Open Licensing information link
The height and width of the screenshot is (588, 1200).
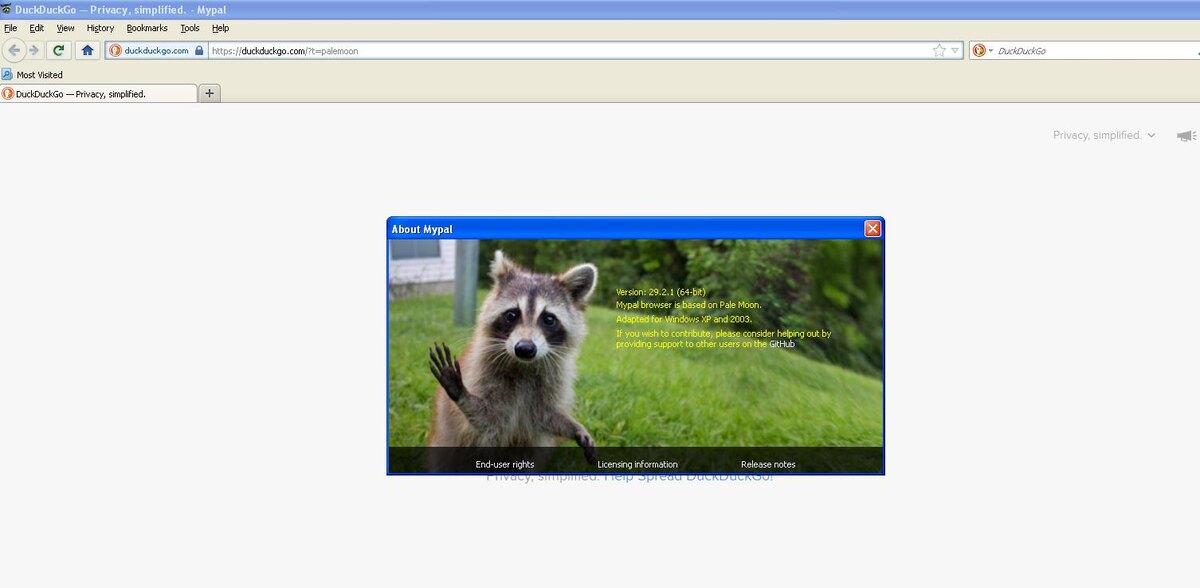click(638, 464)
